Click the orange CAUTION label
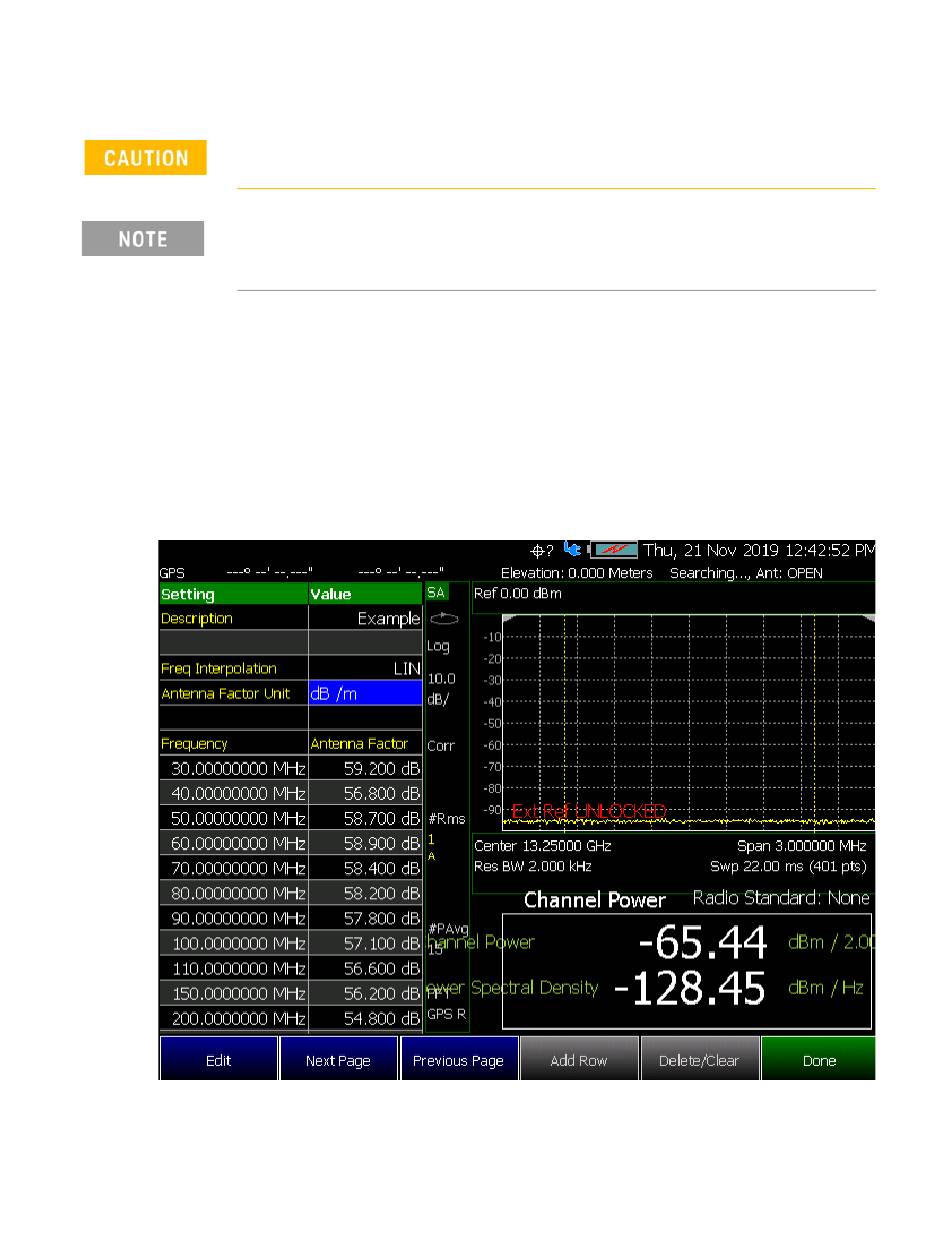The width and height of the screenshot is (950, 1260). pyautogui.click(x=145, y=158)
